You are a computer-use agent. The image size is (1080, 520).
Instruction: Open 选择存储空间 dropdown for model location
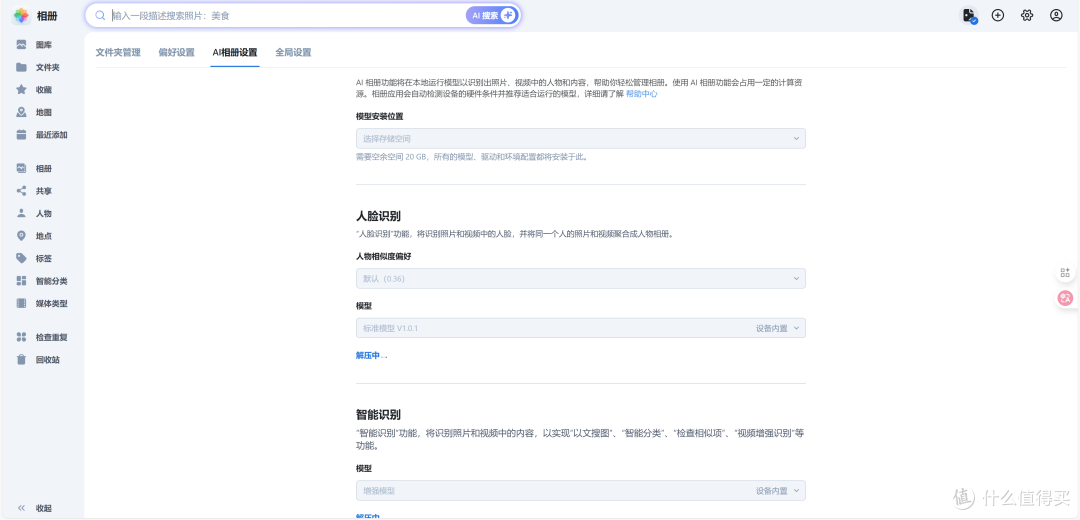point(581,138)
